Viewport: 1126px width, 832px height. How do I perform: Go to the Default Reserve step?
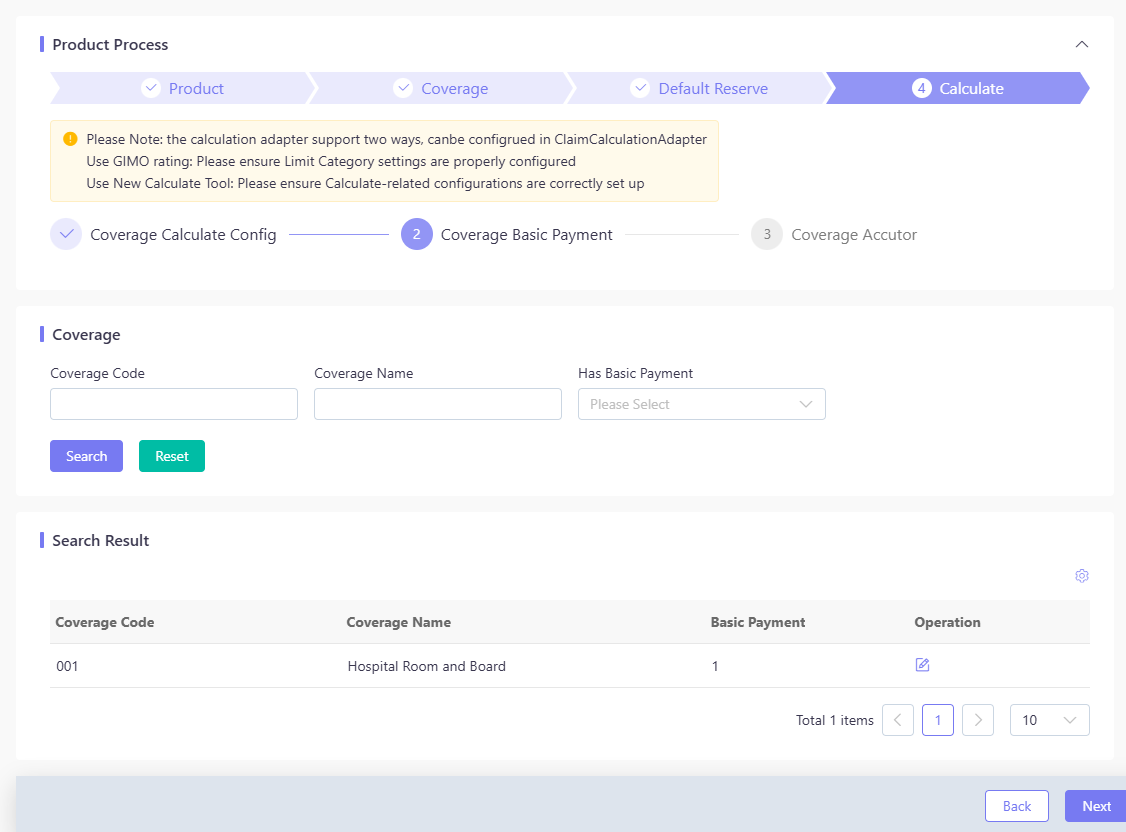699,88
